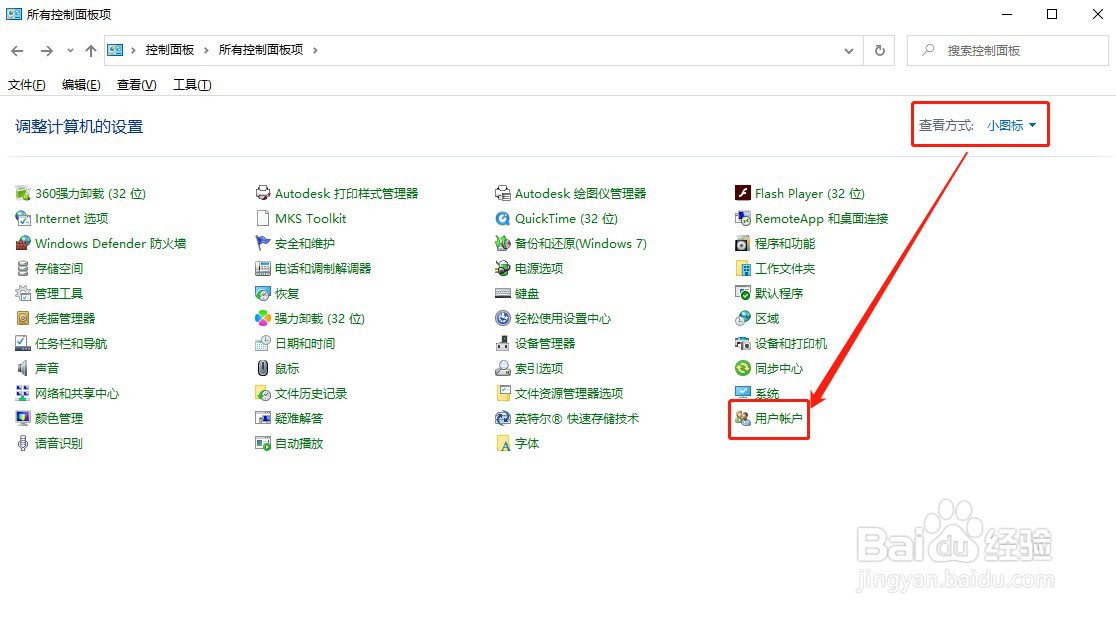Click the Internet 选项 globe icon
1116x618 pixels.
pos(23,219)
